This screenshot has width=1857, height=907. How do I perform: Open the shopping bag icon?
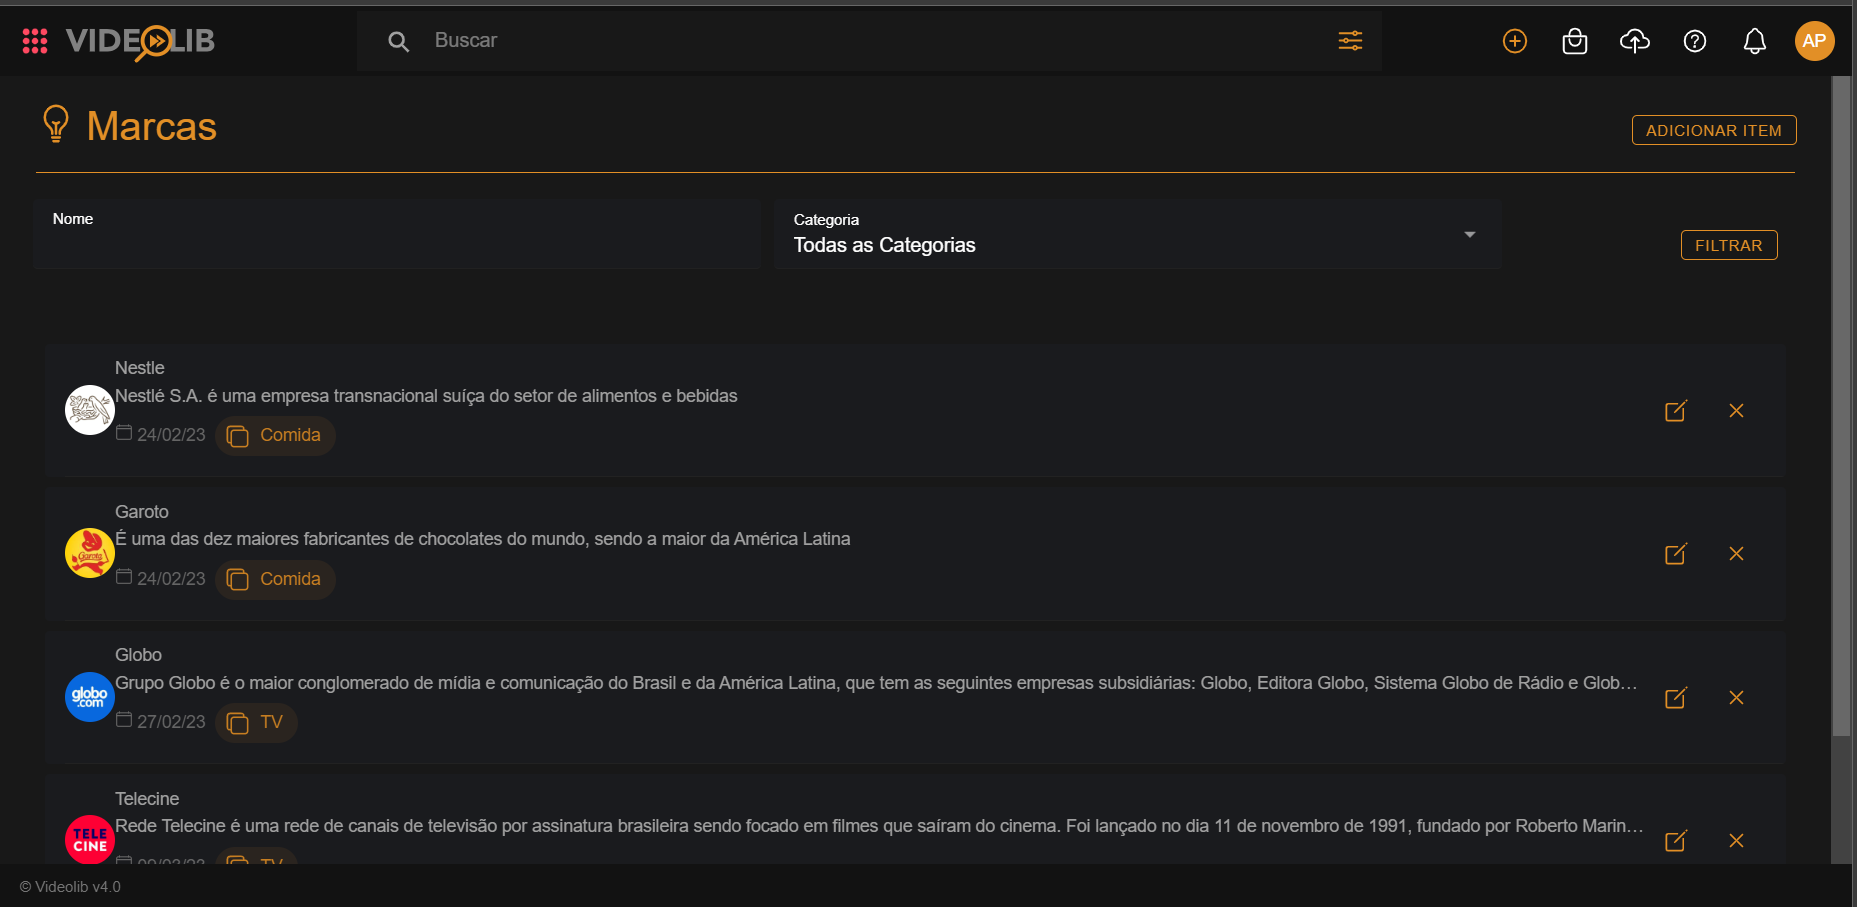1575,41
